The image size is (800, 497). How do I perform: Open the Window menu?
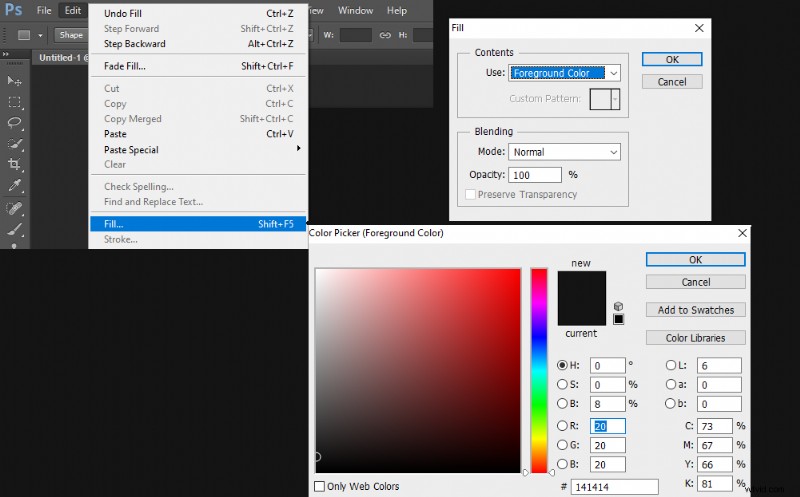(356, 10)
